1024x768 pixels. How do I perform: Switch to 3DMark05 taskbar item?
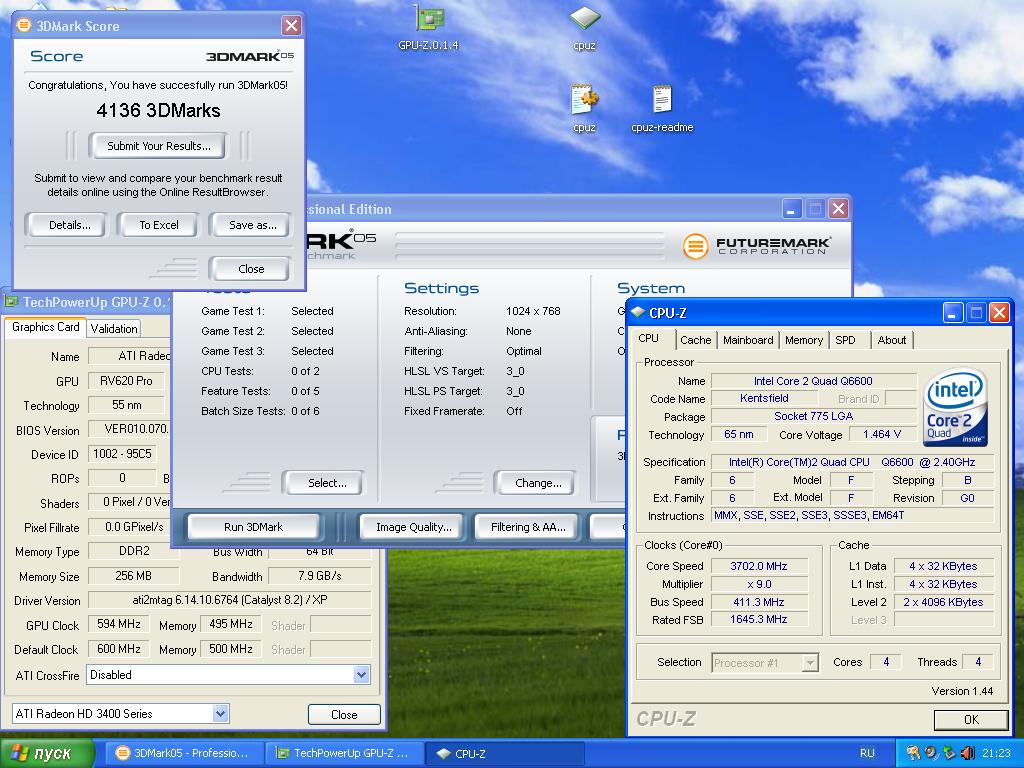point(183,753)
